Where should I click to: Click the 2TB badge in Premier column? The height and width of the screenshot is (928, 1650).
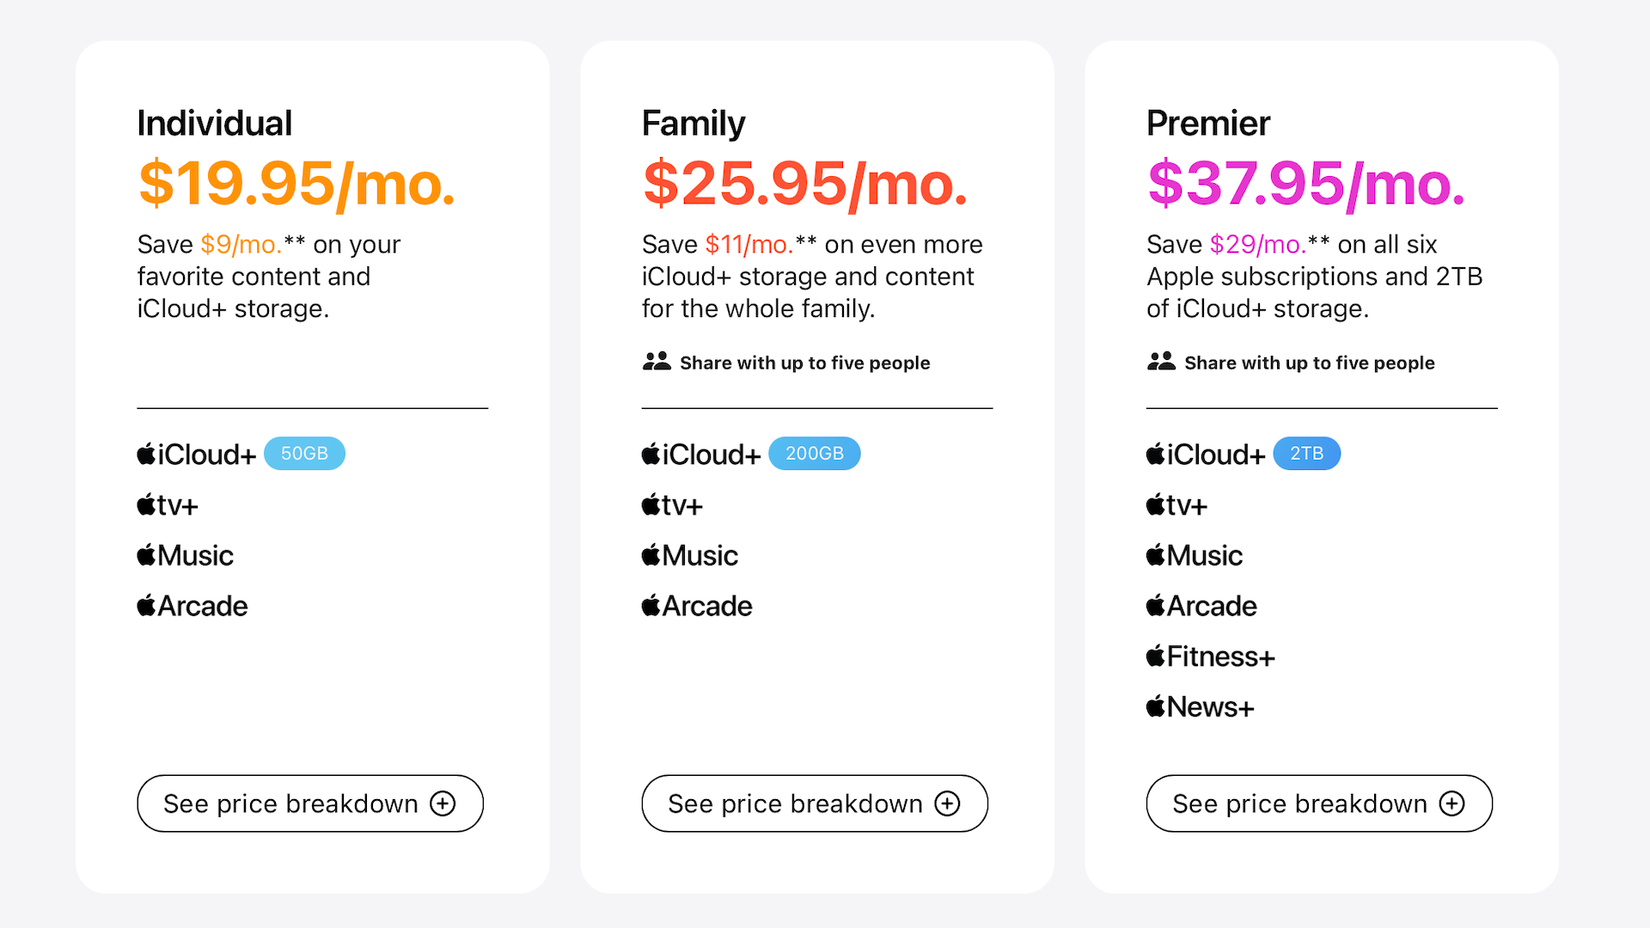(x=1307, y=453)
